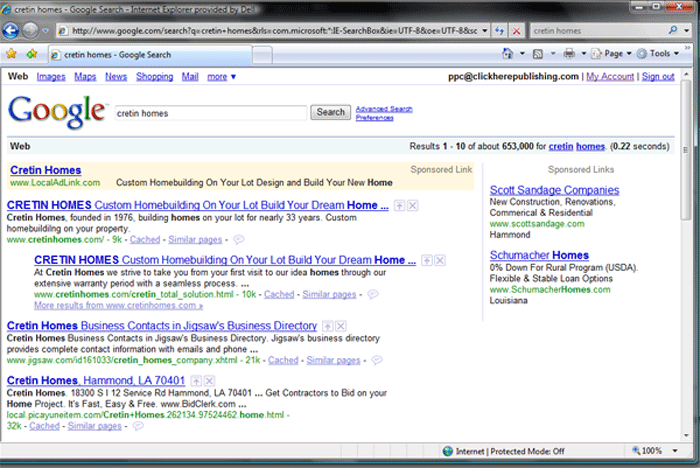Click the Google Search button
The image size is (700, 468).
[x=330, y=112]
